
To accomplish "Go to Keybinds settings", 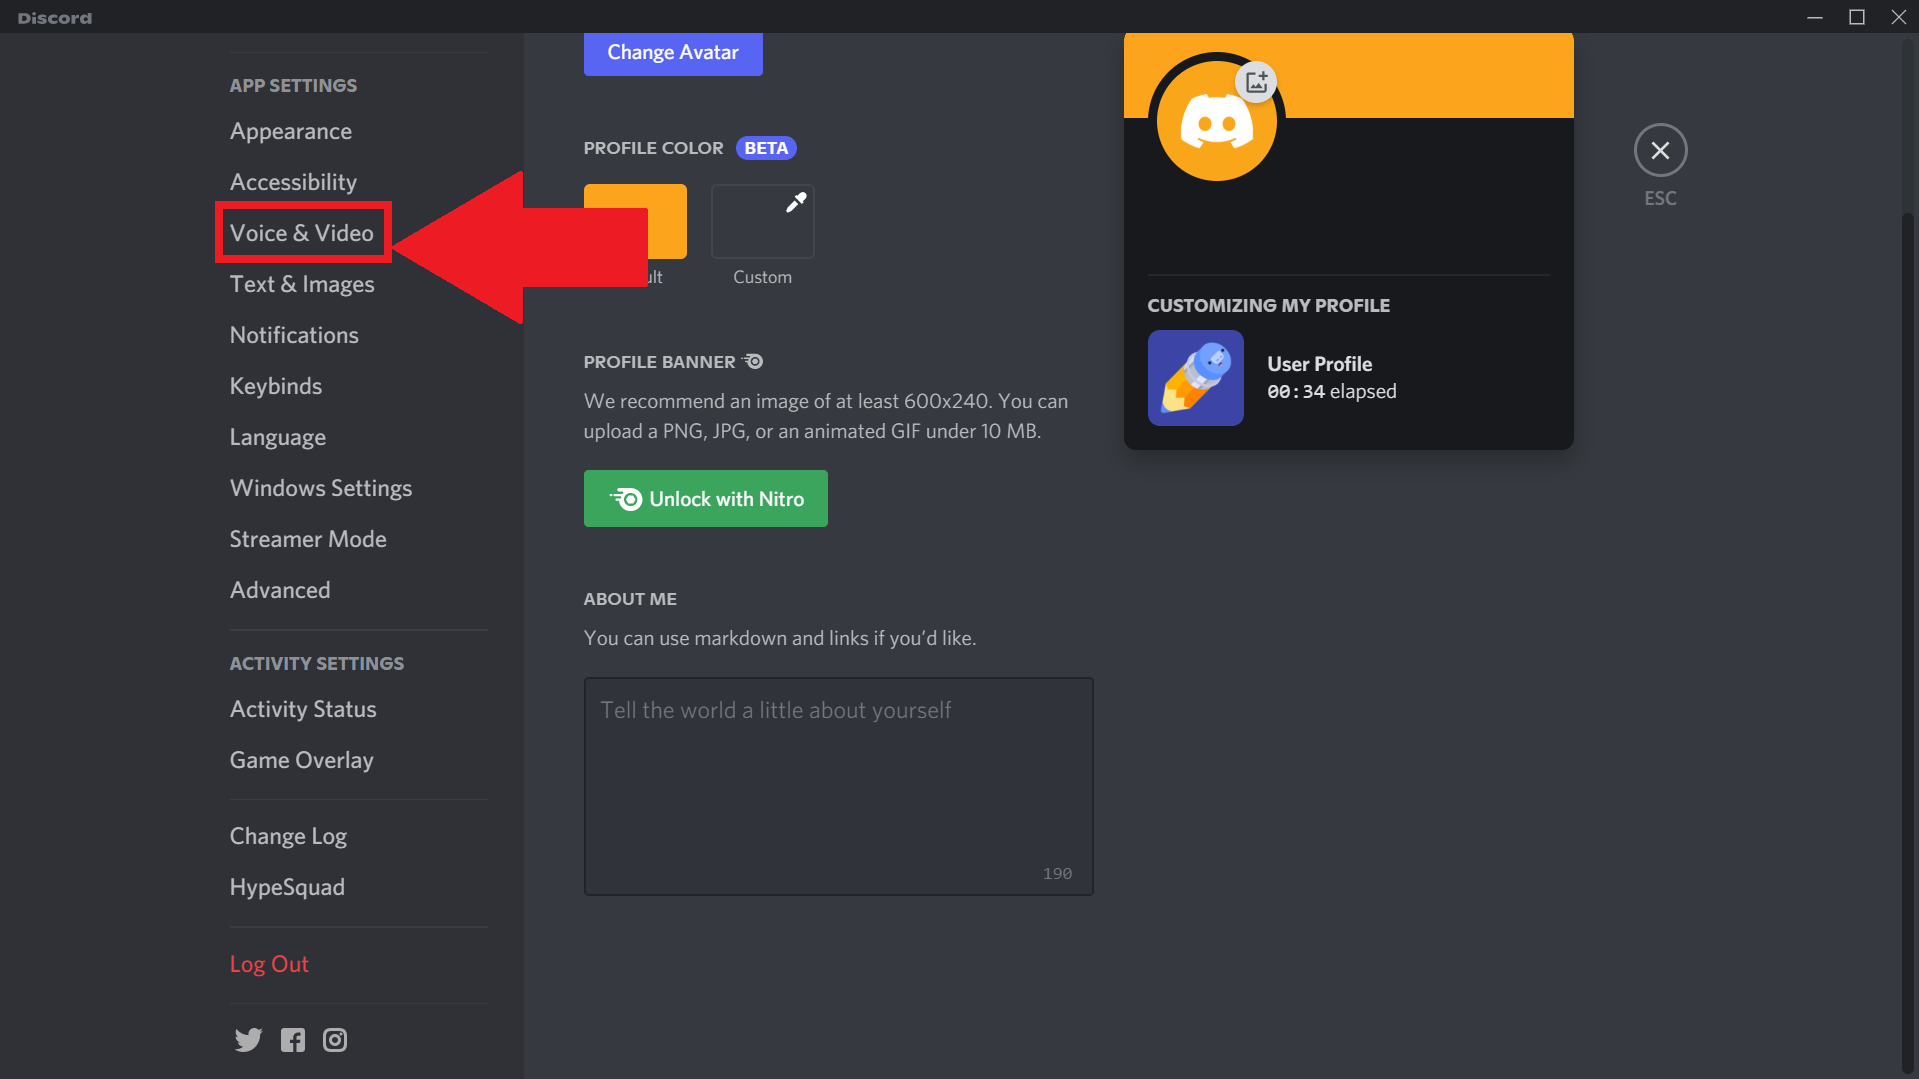I will click(275, 386).
